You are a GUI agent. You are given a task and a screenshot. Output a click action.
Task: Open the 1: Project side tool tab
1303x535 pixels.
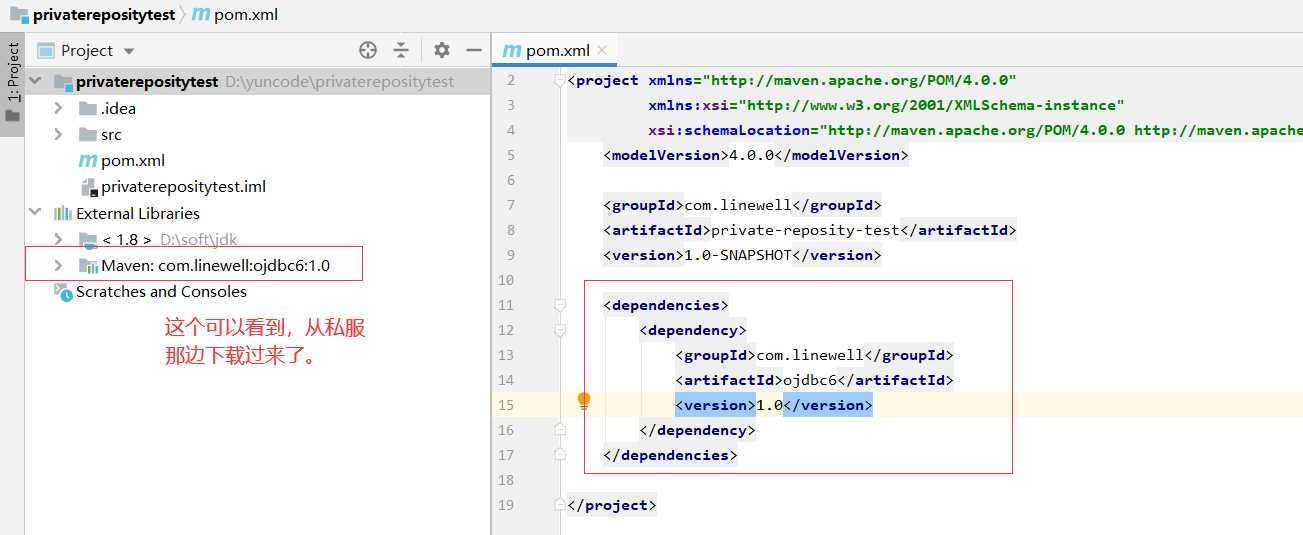pyautogui.click(x=13, y=73)
